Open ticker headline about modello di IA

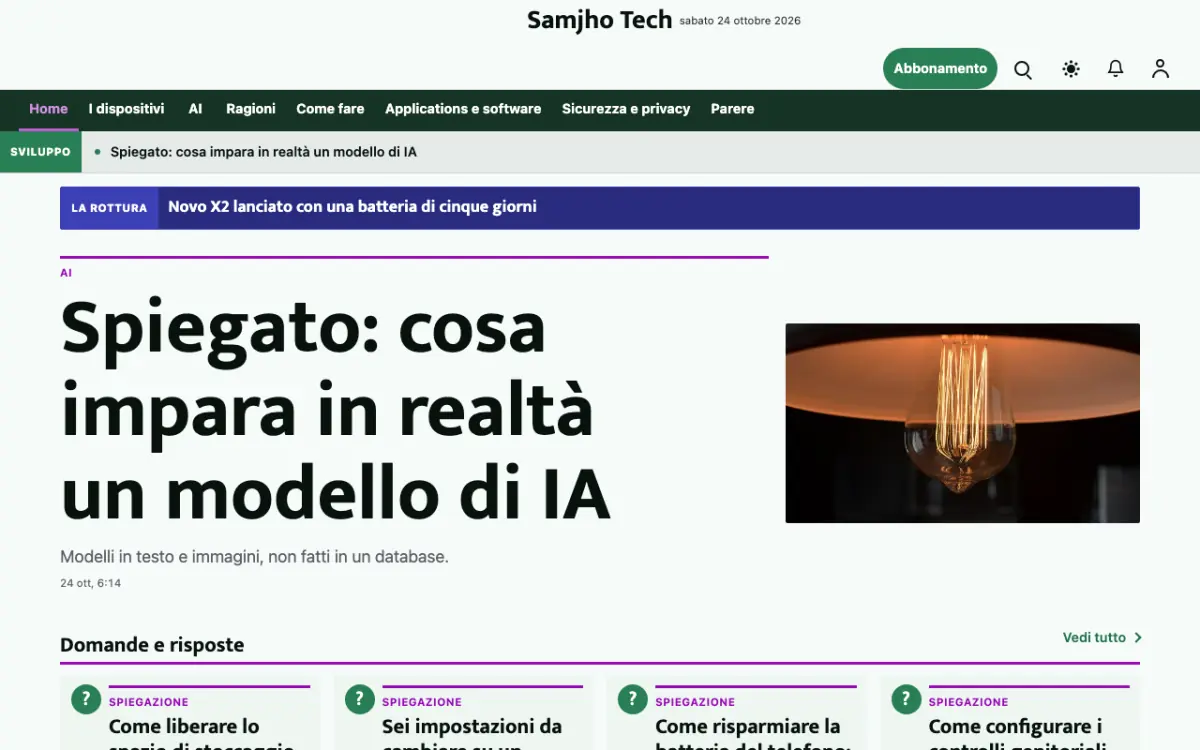263,152
